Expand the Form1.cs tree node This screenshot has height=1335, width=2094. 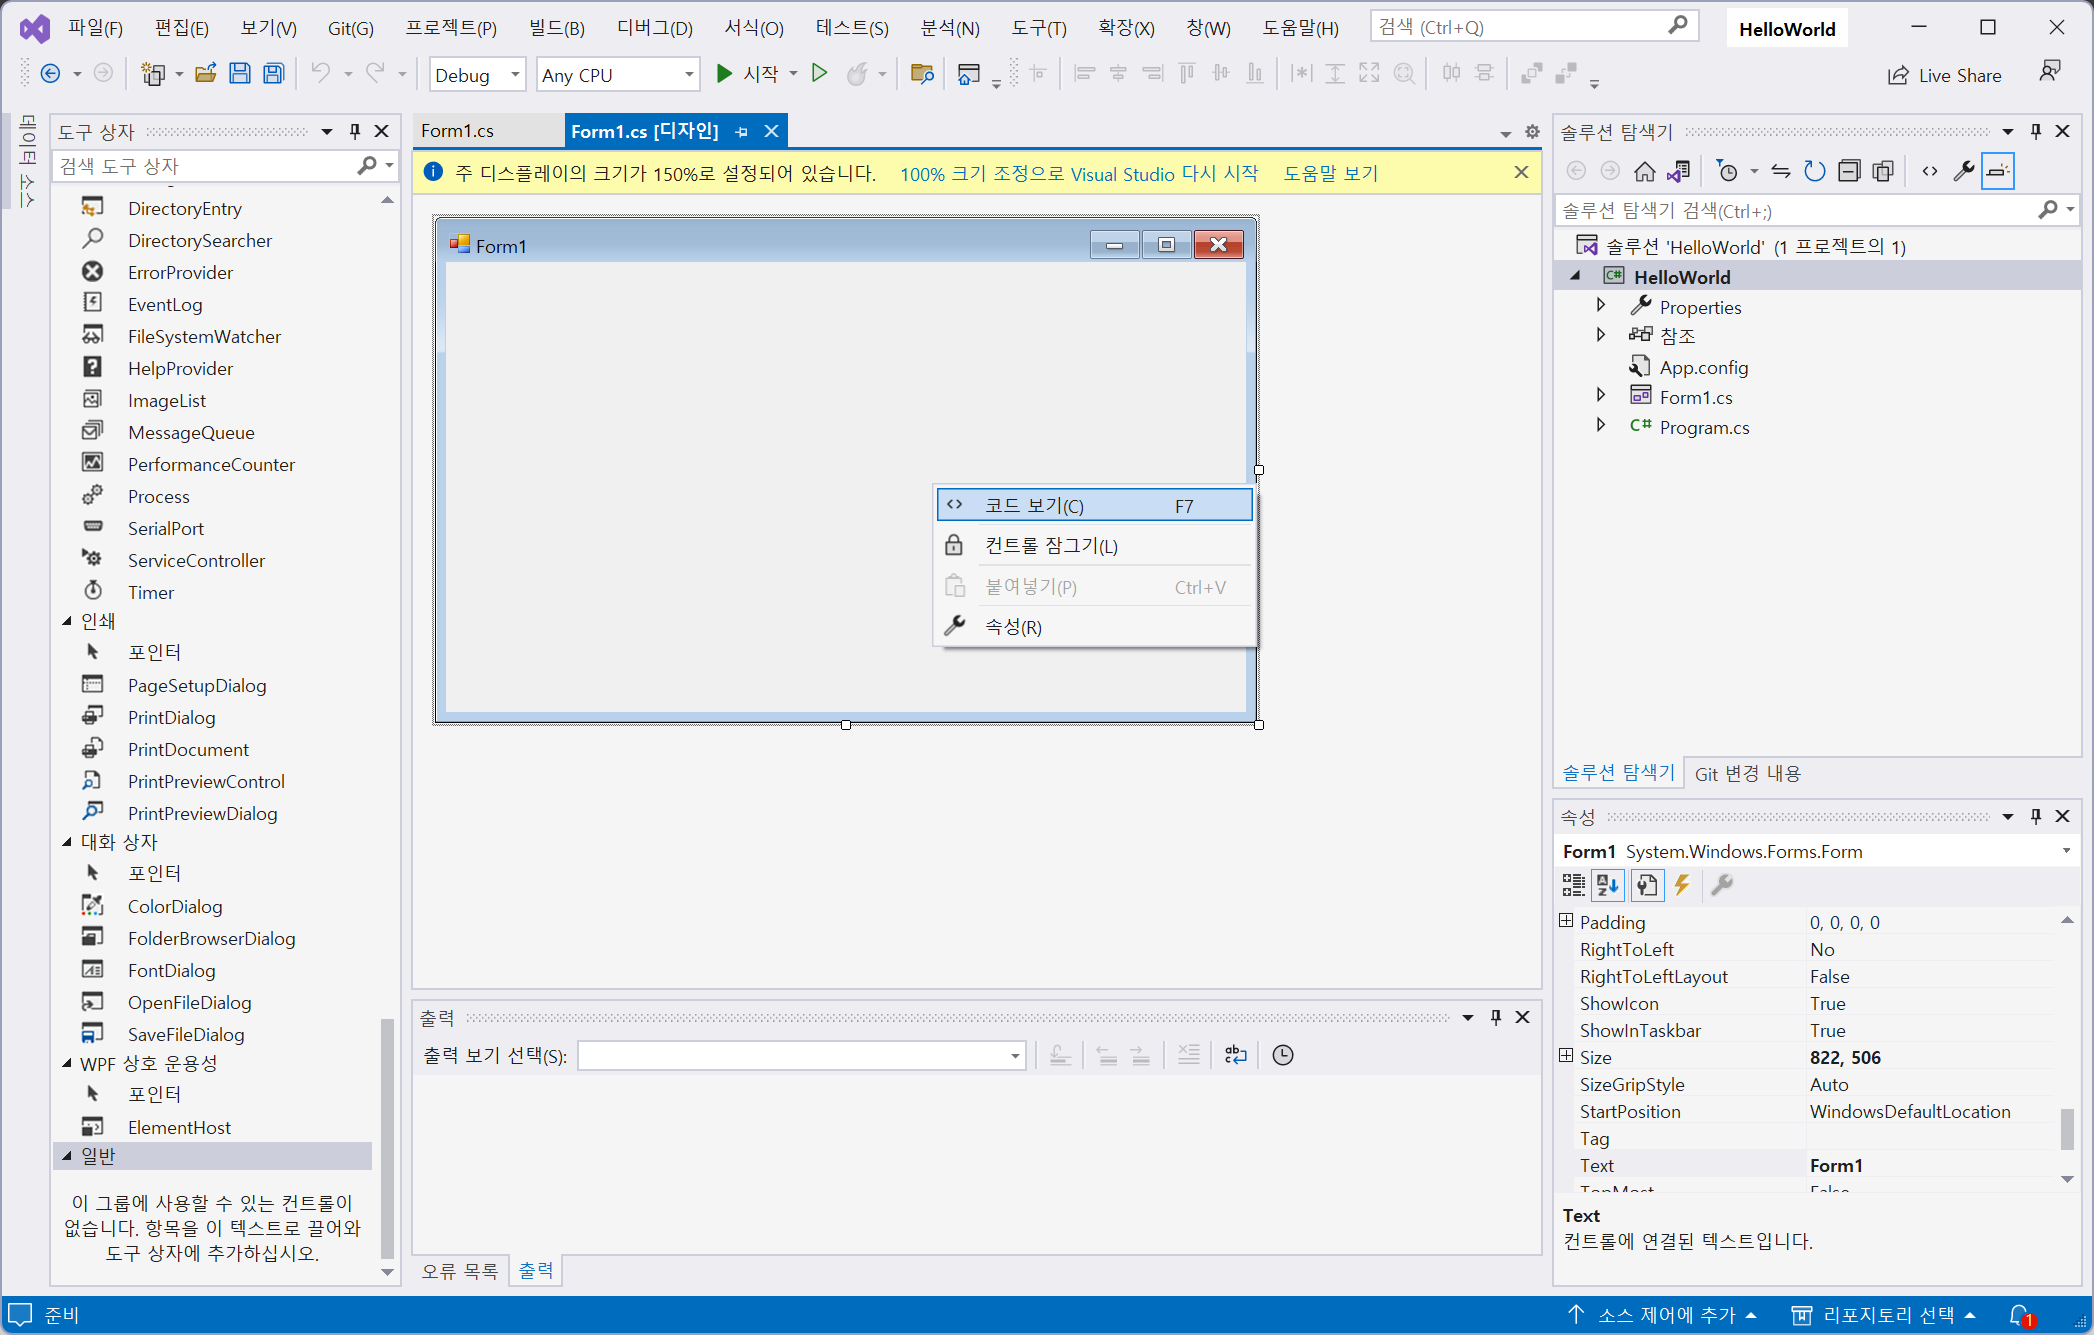tap(1601, 396)
